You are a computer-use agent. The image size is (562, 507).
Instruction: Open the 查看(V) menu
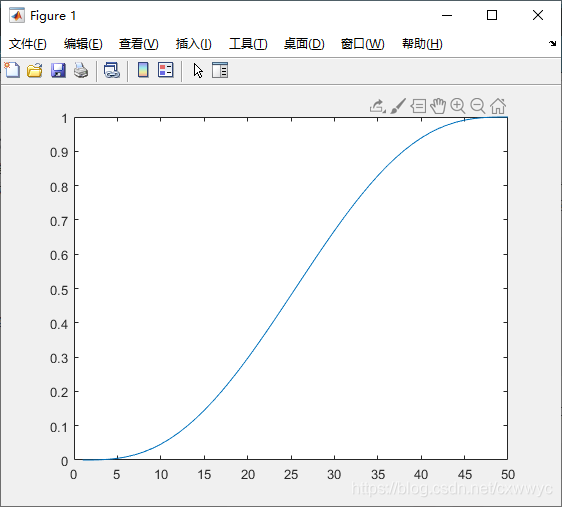tap(139, 44)
